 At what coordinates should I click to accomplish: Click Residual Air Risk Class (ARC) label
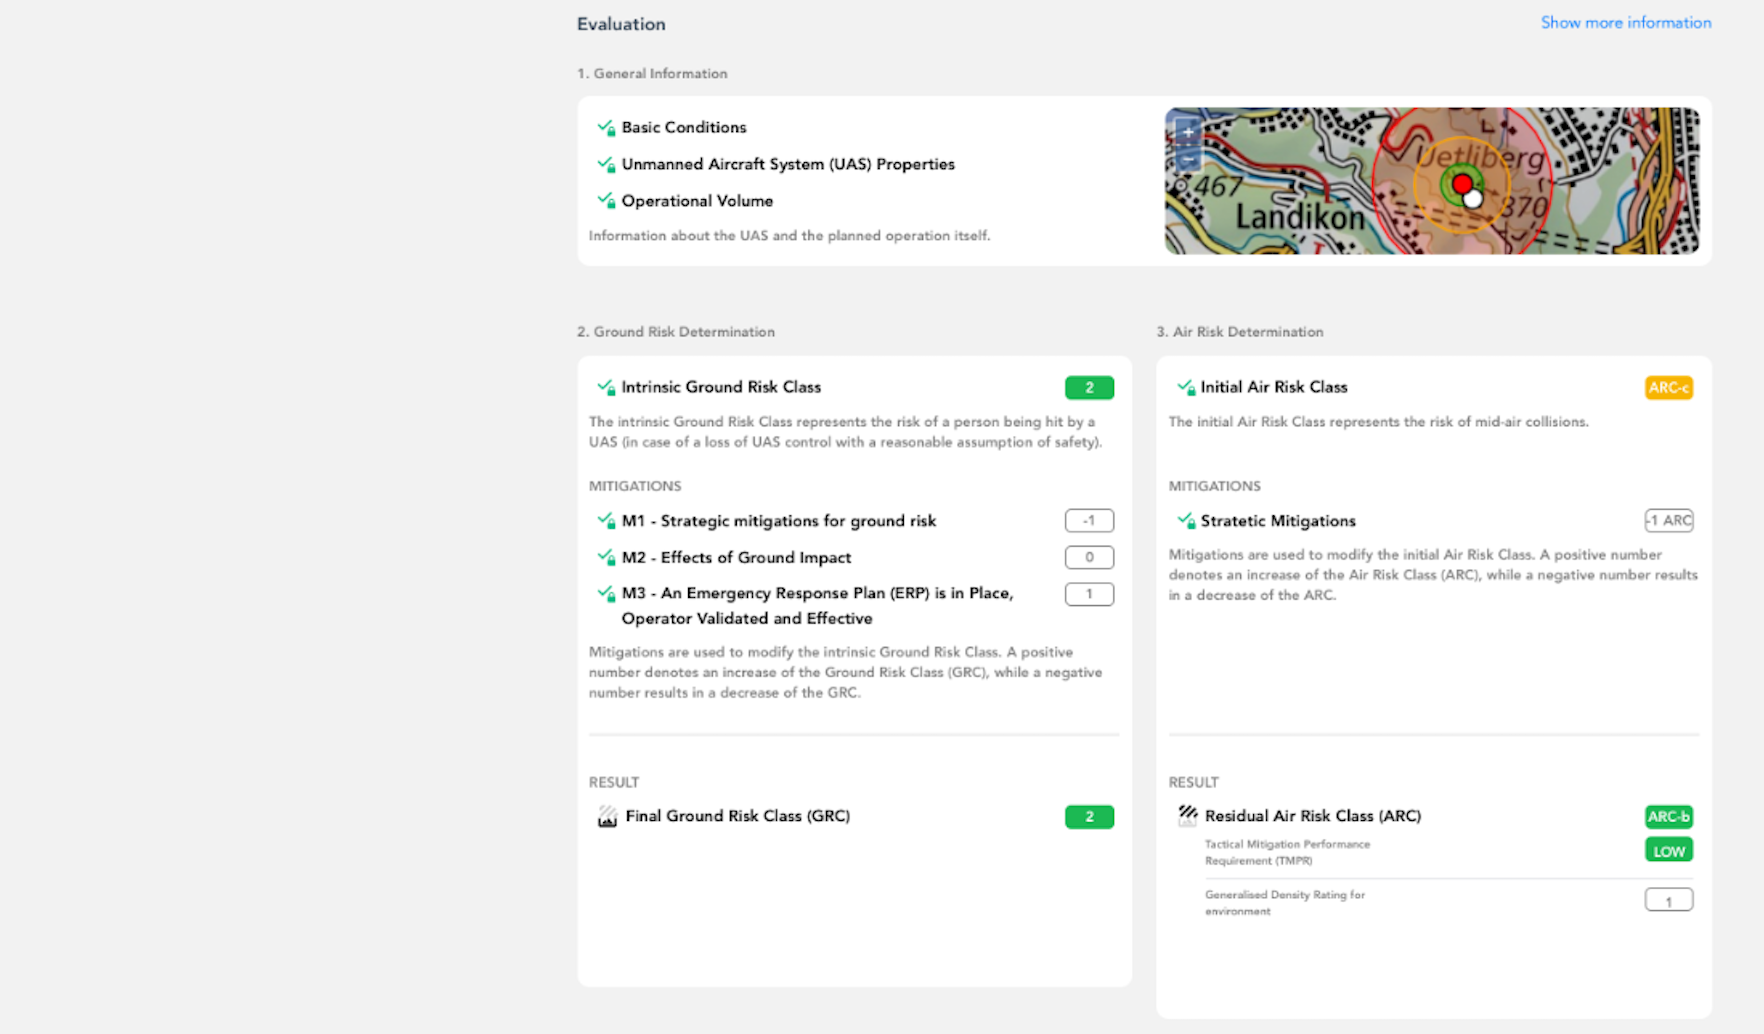coord(1313,817)
